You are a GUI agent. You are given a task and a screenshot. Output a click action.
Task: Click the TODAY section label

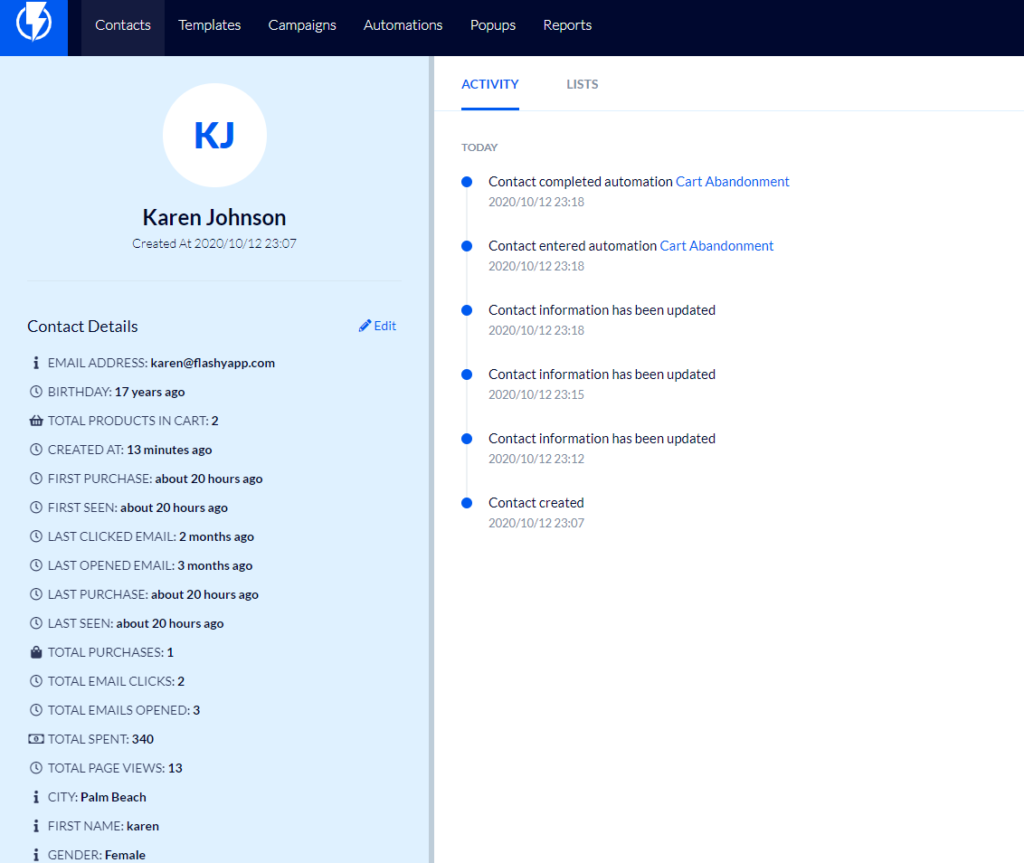[479, 147]
